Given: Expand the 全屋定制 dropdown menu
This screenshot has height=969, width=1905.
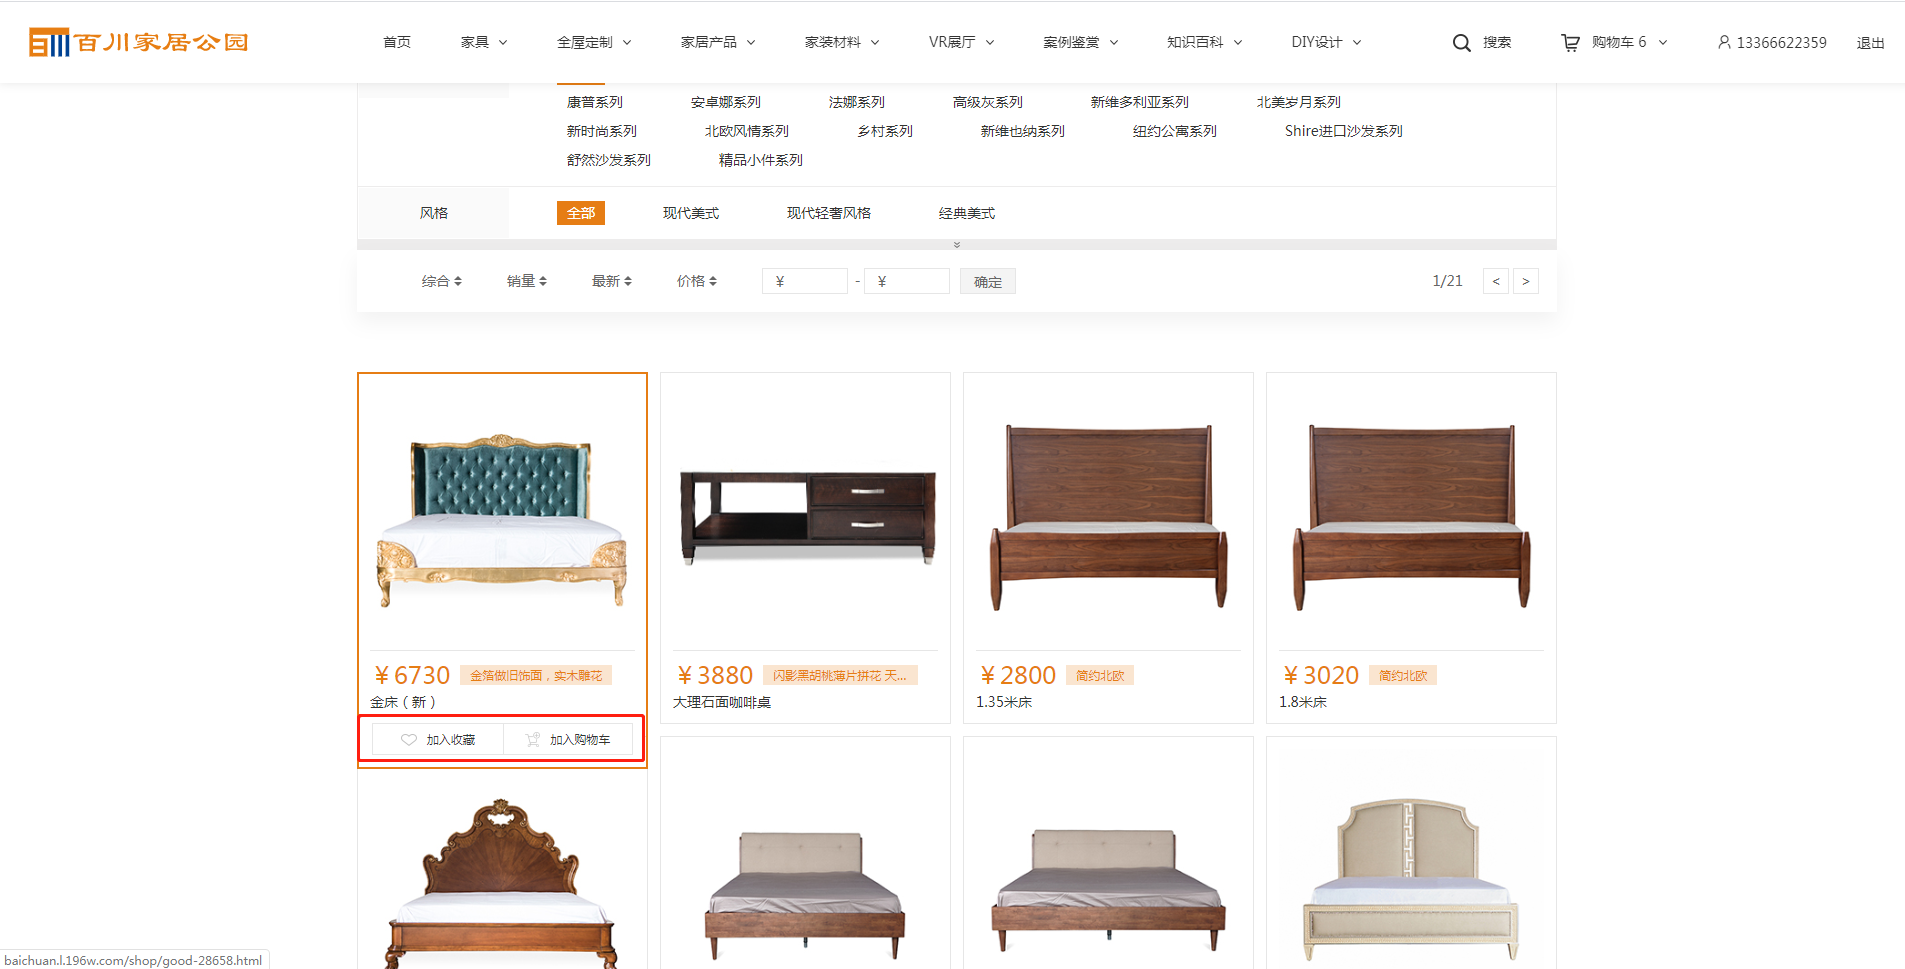Looking at the screenshot, I should (594, 42).
